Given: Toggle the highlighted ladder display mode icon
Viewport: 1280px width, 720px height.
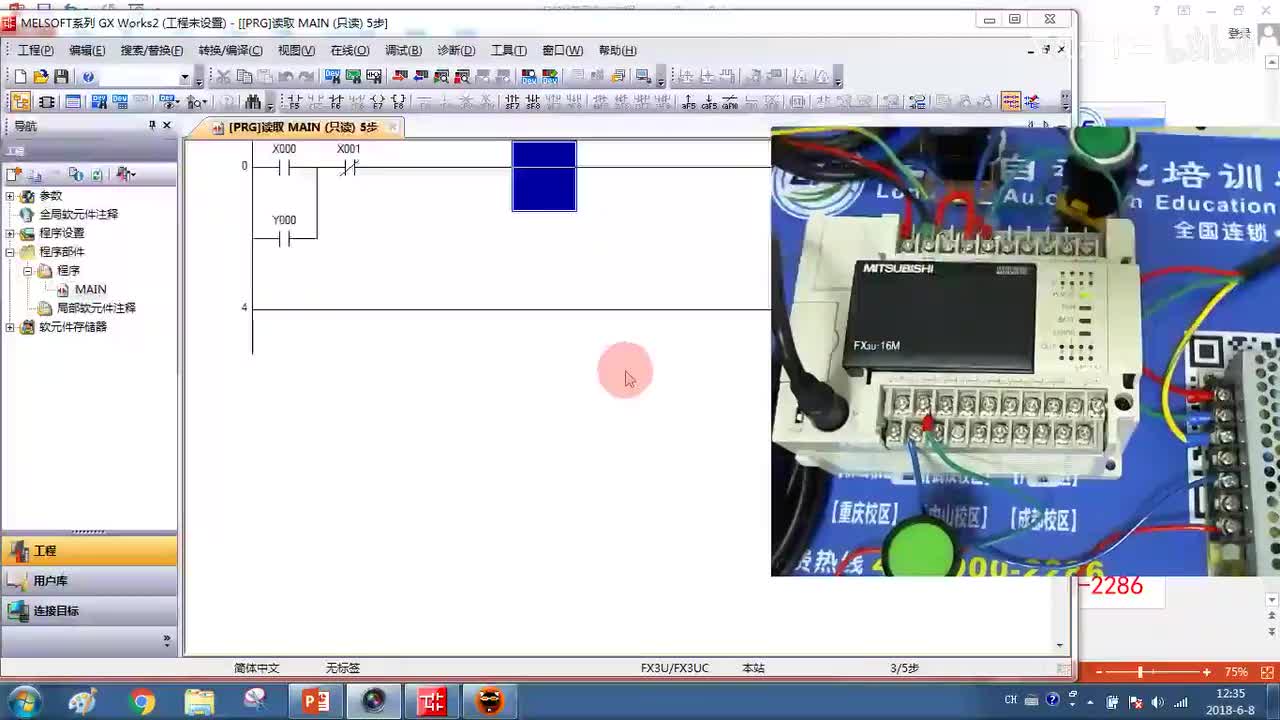Looking at the screenshot, I should tap(1011, 102).
